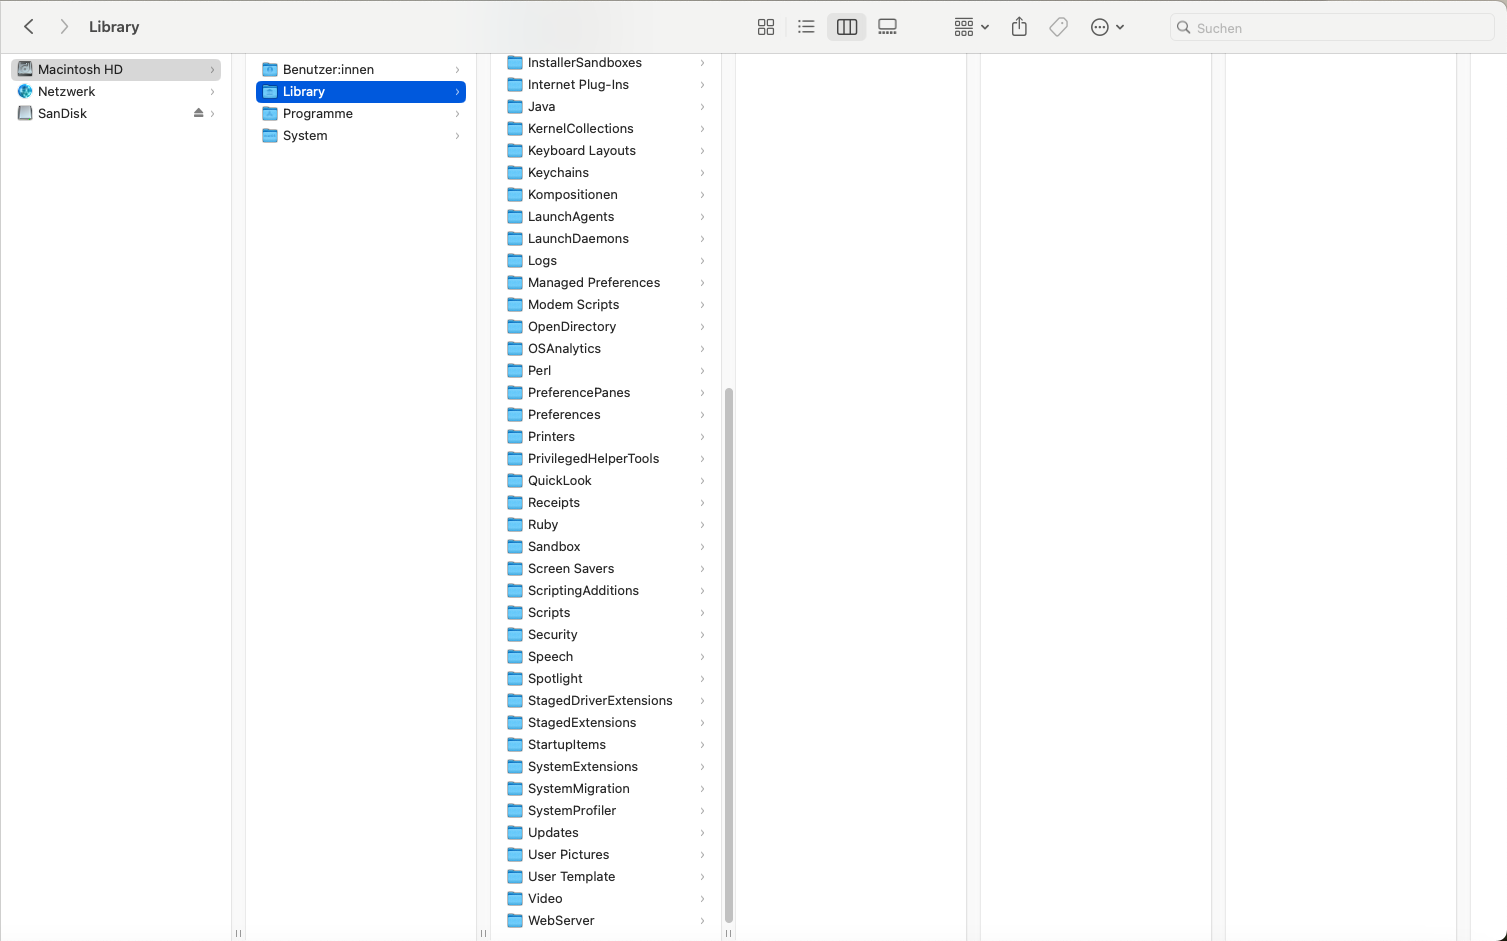The height and width of the screenshot is (941, 1507).
Task: Select the StartupItems folder
Action: tap(606, 744)
